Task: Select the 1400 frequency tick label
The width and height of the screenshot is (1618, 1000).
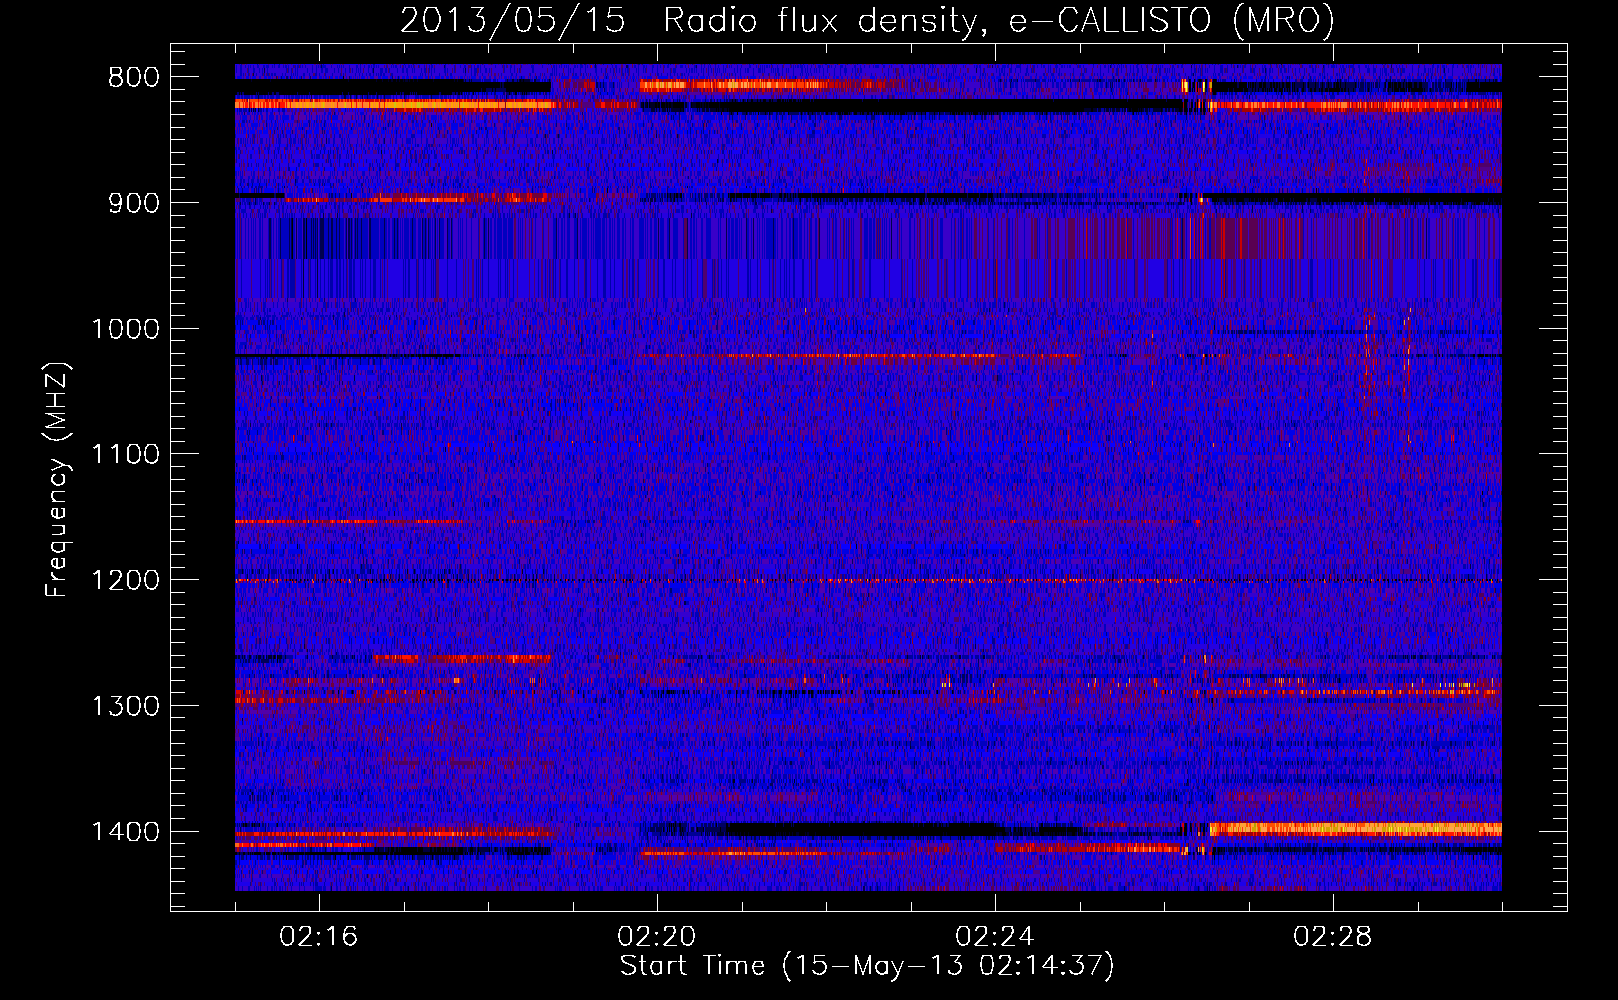Action: pos(125,832)
